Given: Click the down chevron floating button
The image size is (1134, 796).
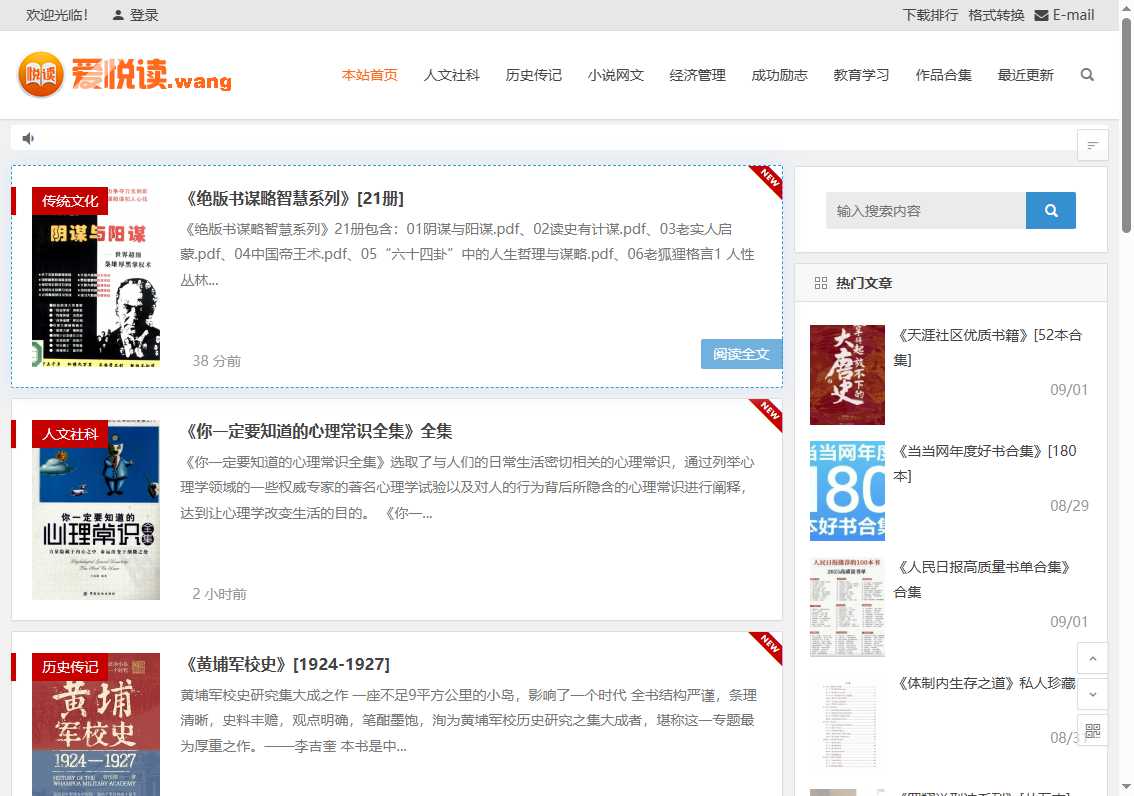Looking at the screenshot, I should click(1092, 694).
